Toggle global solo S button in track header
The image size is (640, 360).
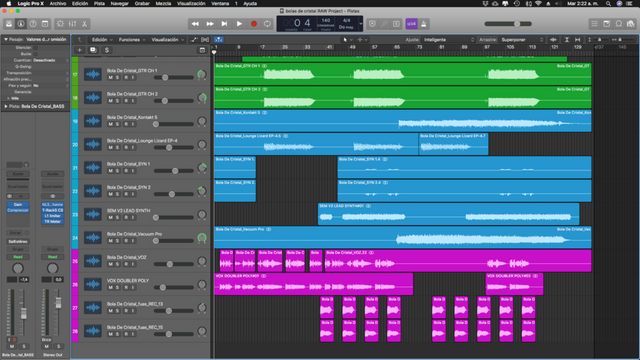point(107,50)
